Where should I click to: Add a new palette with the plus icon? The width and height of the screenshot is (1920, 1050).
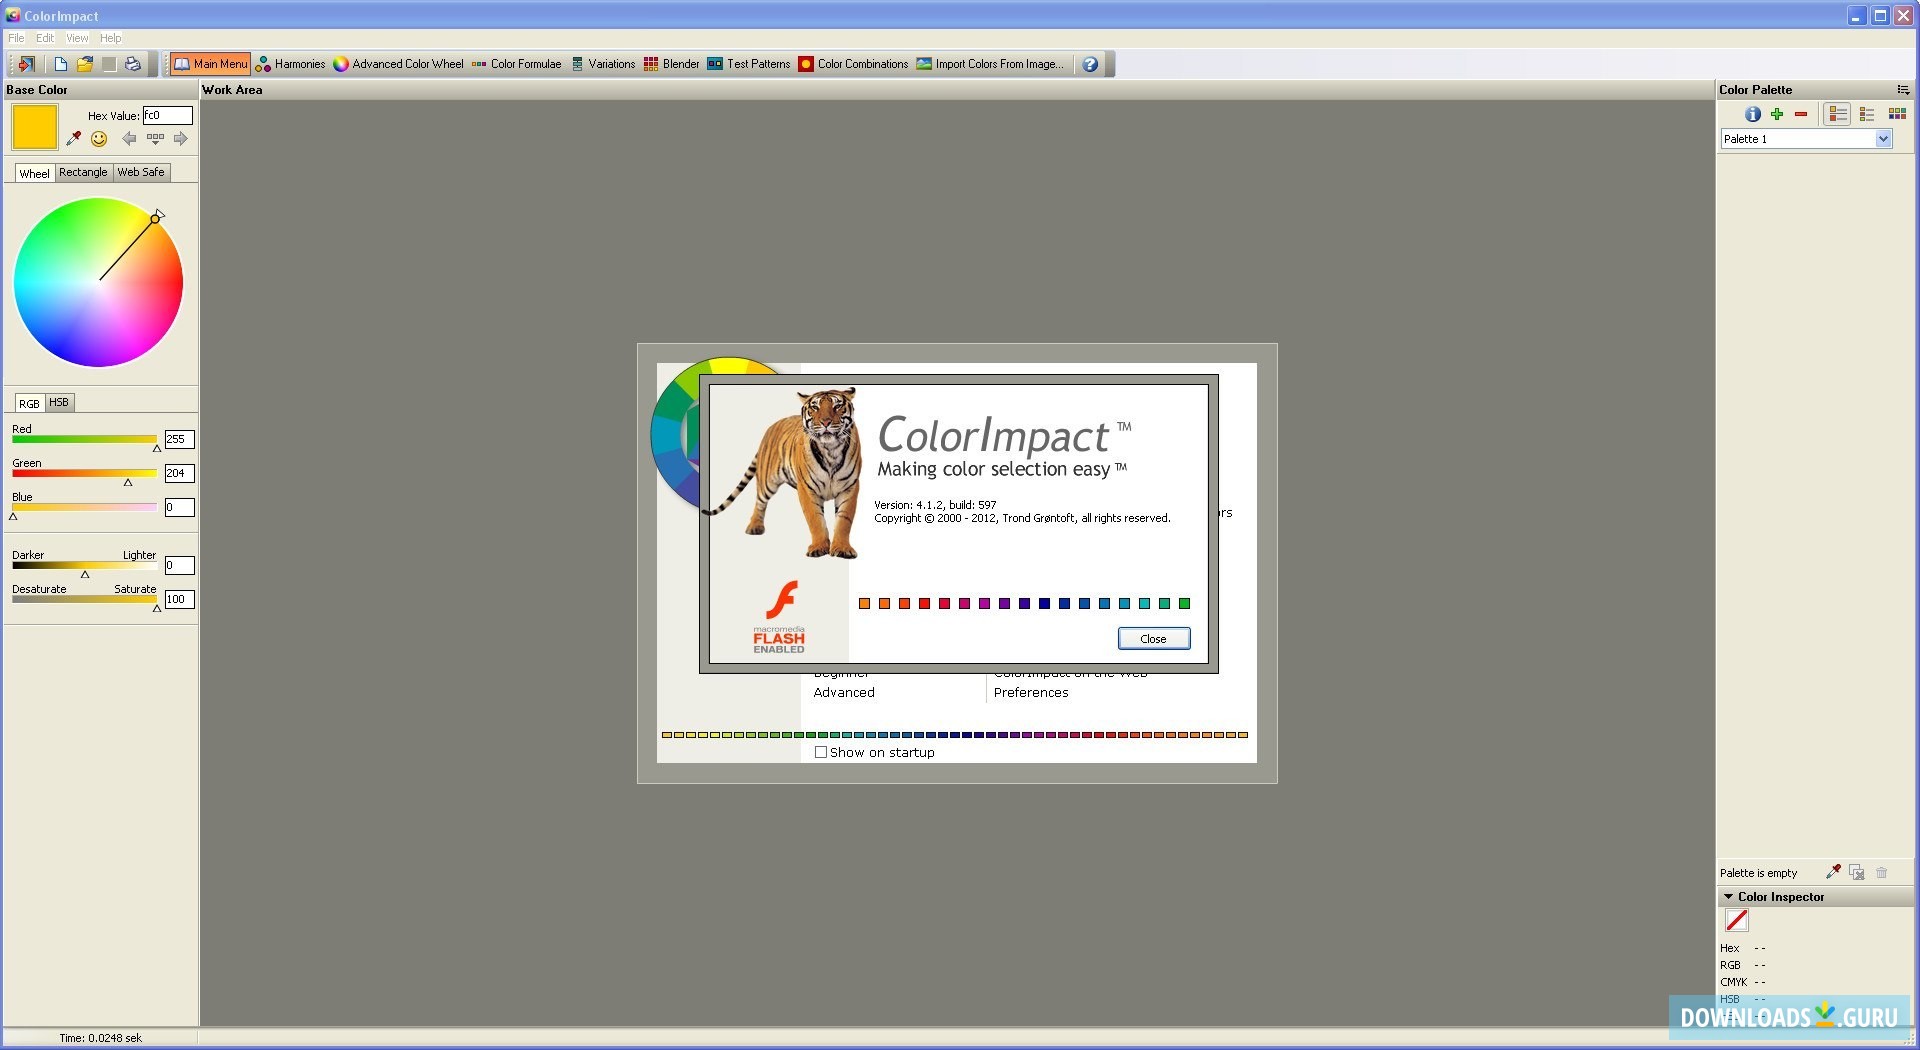pos(1777,114)
